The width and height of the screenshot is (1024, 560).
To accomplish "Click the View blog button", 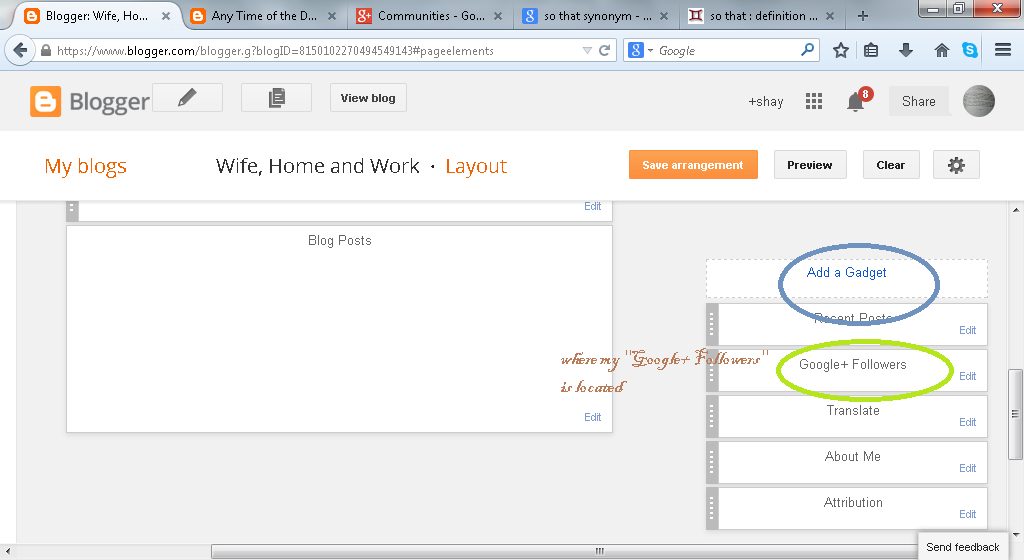I will tap(368, 98).
